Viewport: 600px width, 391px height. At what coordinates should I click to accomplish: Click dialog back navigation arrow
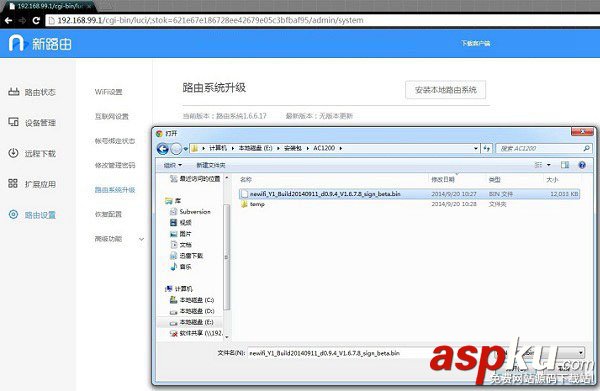(163, 148)
